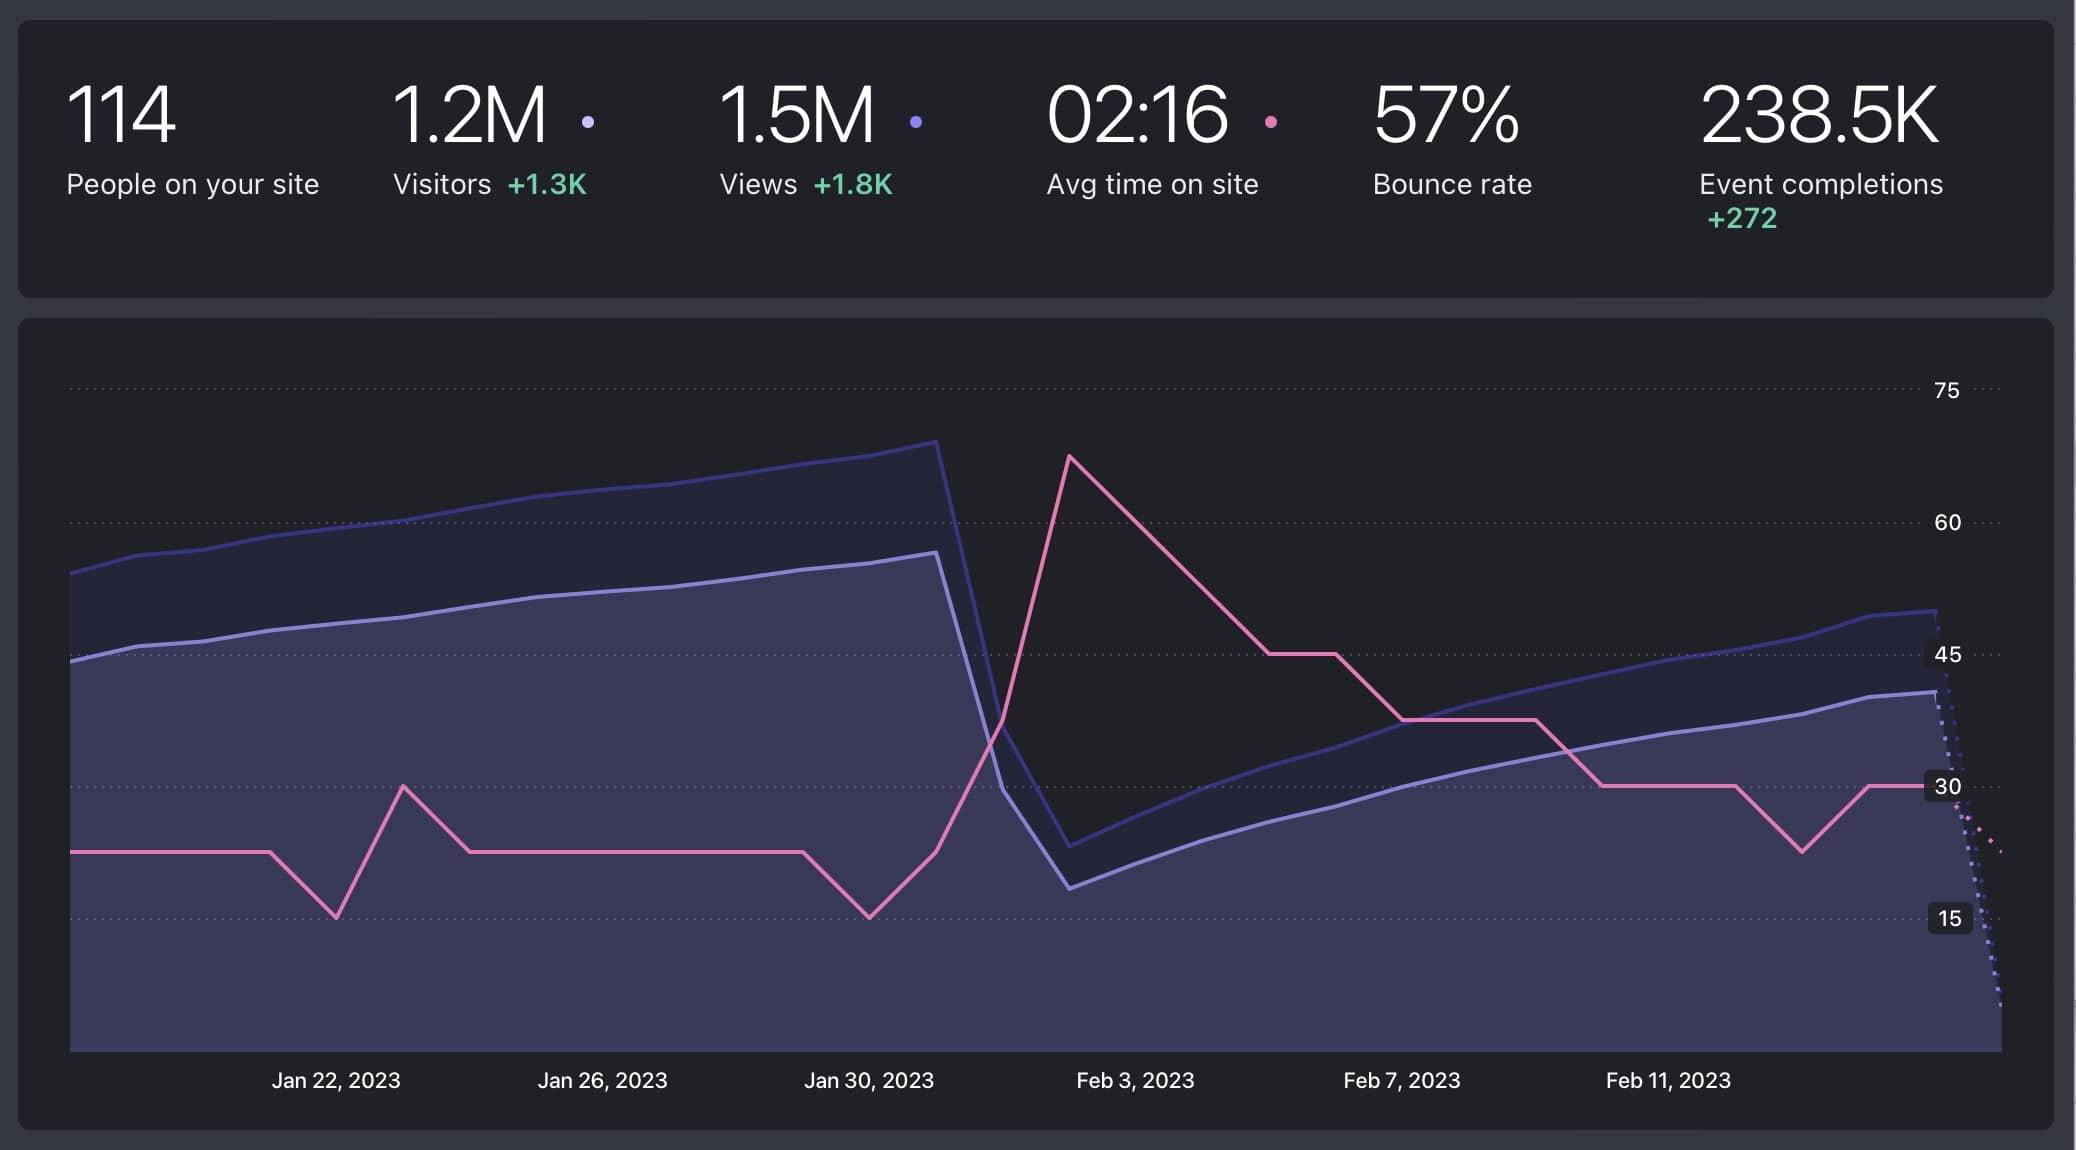Viewport: 2076px width, 1150px height.
Task: Click the +272 event completions change label
Action: tap(1742, 216)
